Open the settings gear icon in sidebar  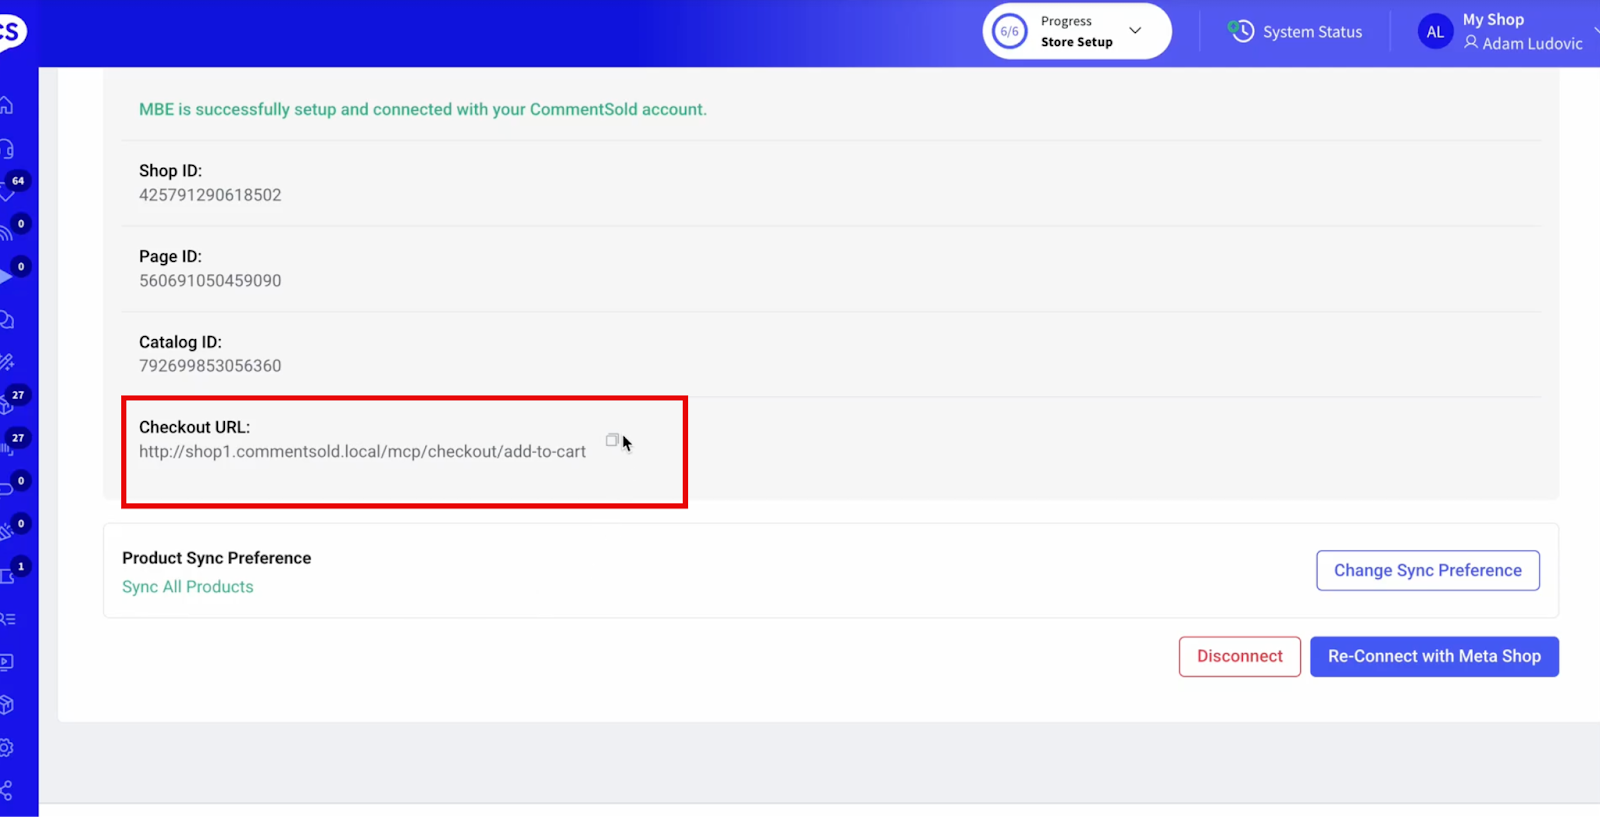(x=7, y=748)
